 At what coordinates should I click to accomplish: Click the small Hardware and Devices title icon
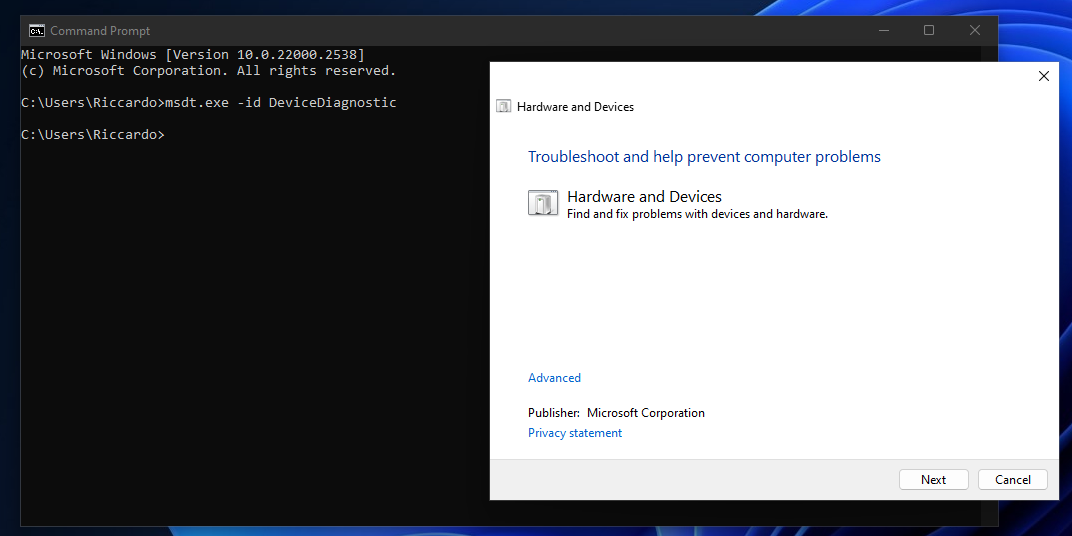pos(504,107)
